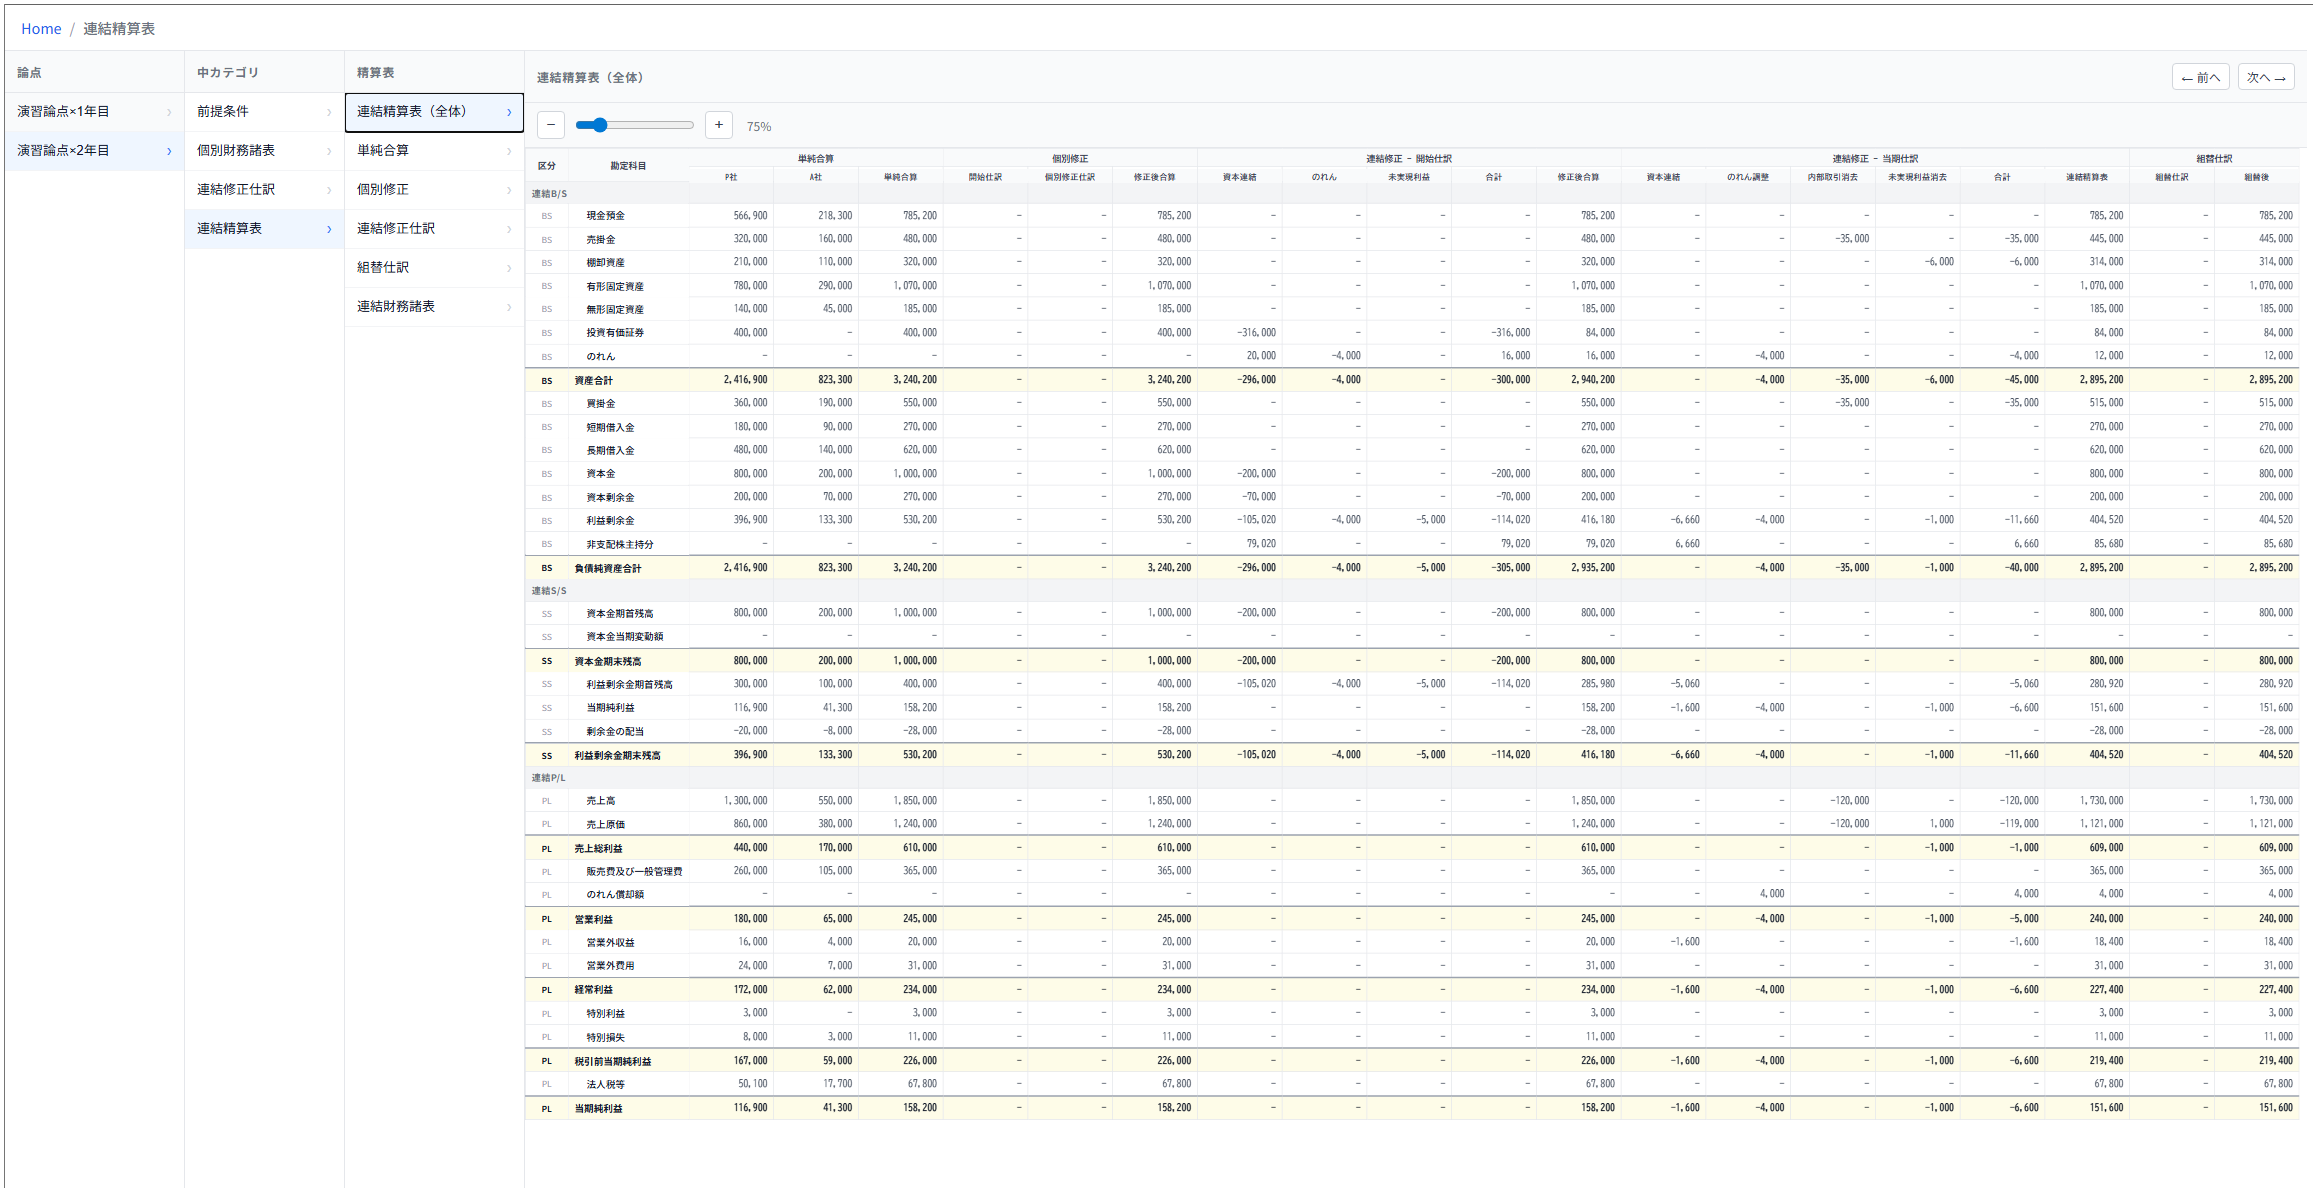
Task: Choose 単純合算 worksheet item
Action: point(383,150)
